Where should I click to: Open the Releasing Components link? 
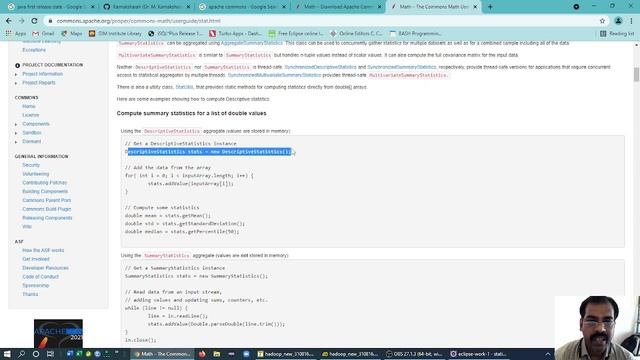pos(47,218)
